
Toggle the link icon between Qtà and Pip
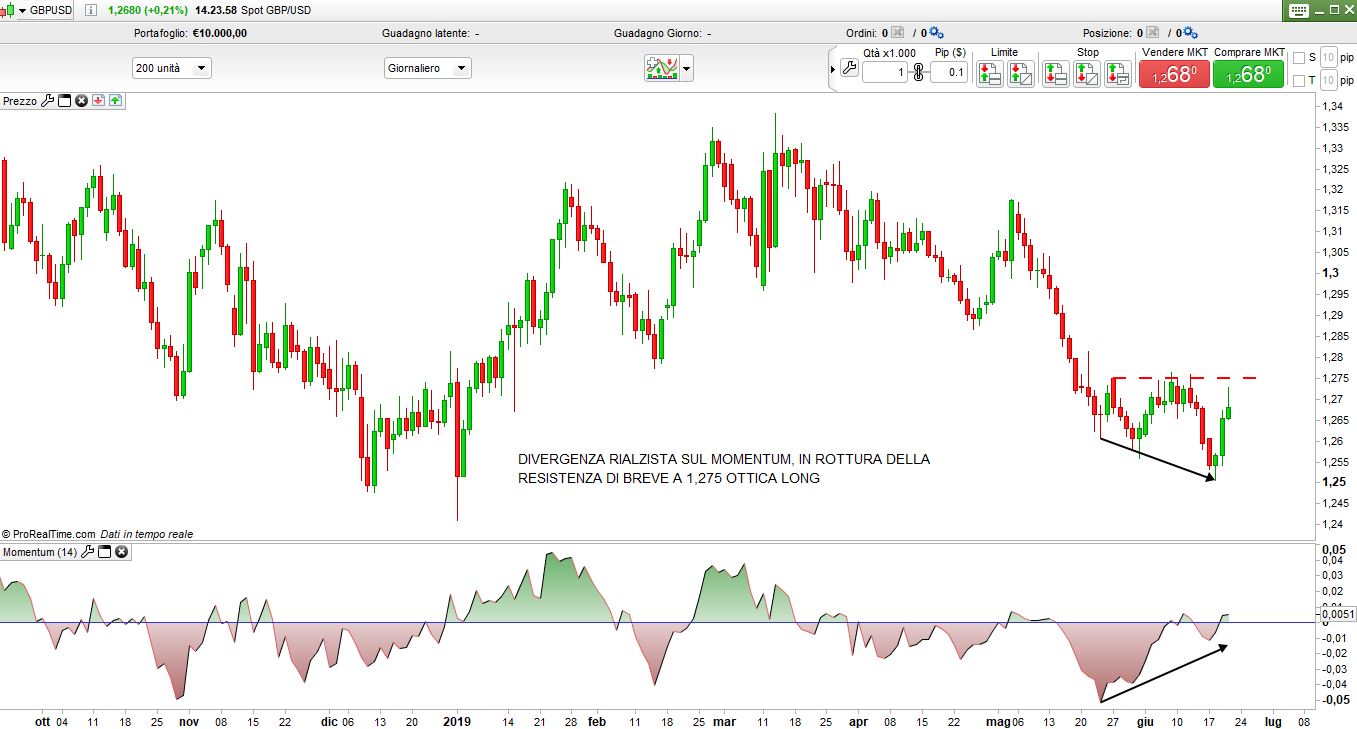pos(918,72)
